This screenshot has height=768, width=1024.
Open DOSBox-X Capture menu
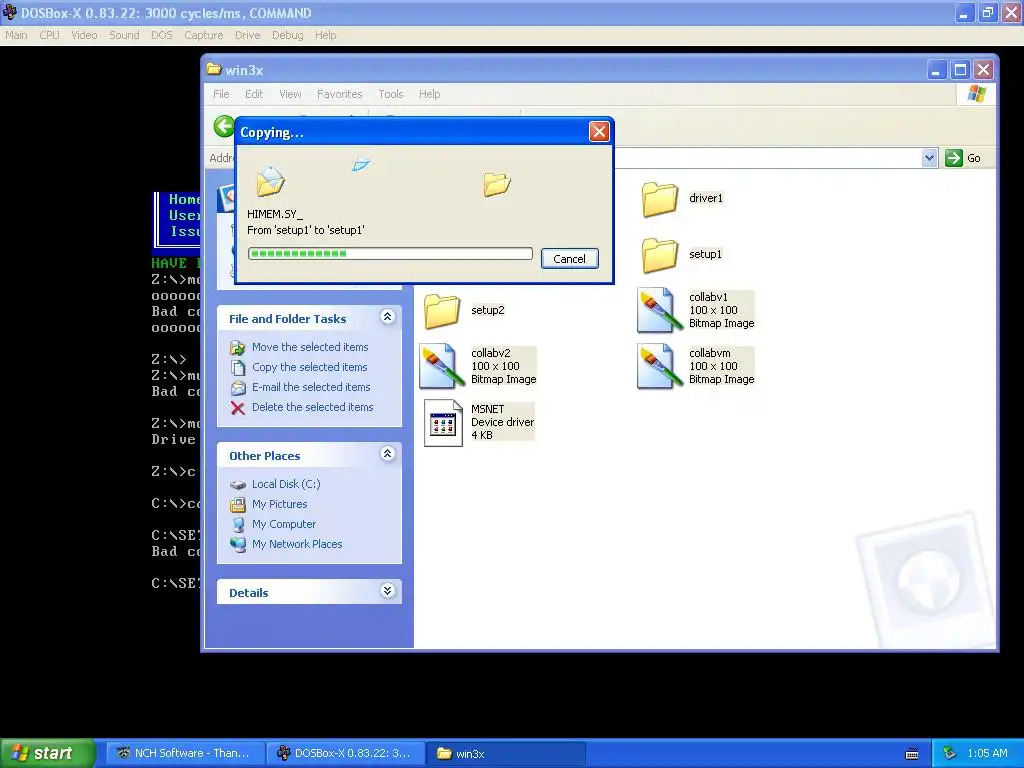point(204,35)
